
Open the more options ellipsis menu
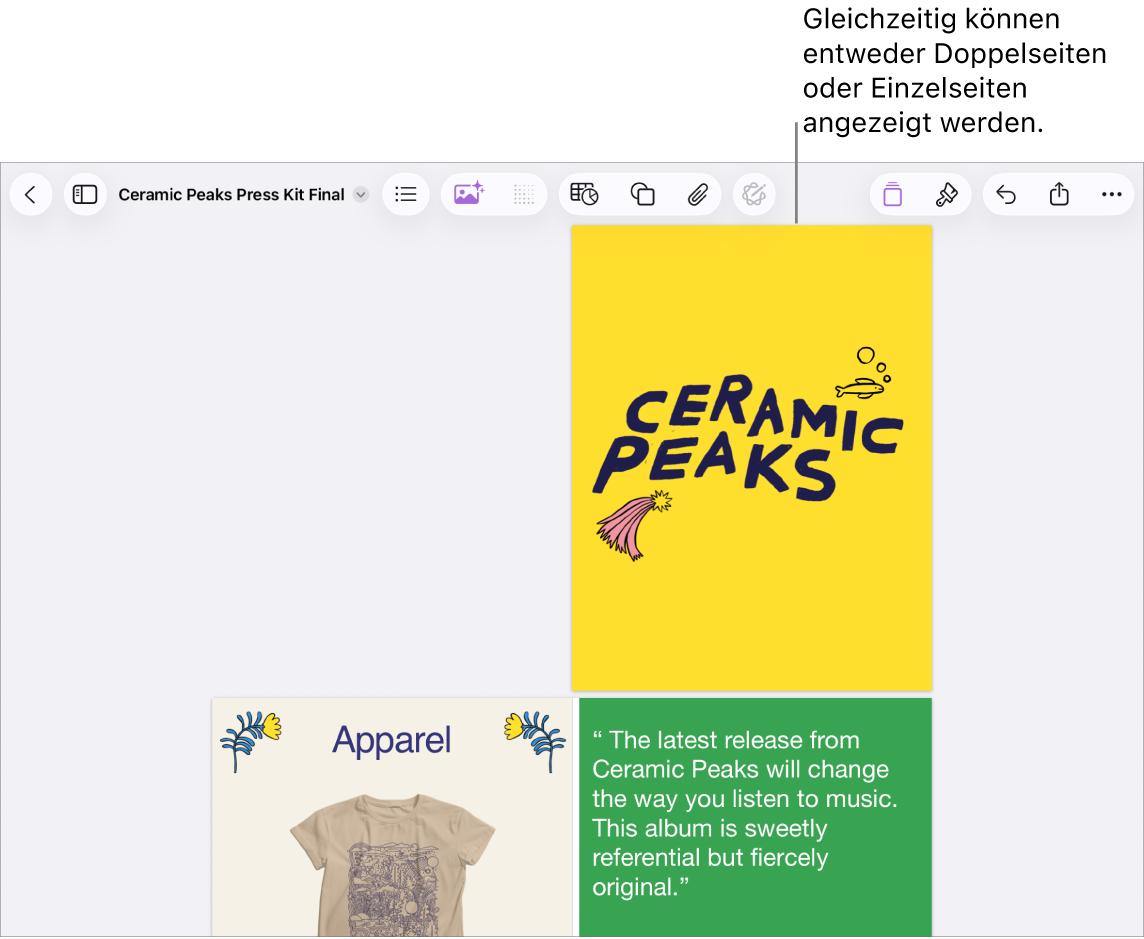pyautogui.click(x=1111, y=195)
